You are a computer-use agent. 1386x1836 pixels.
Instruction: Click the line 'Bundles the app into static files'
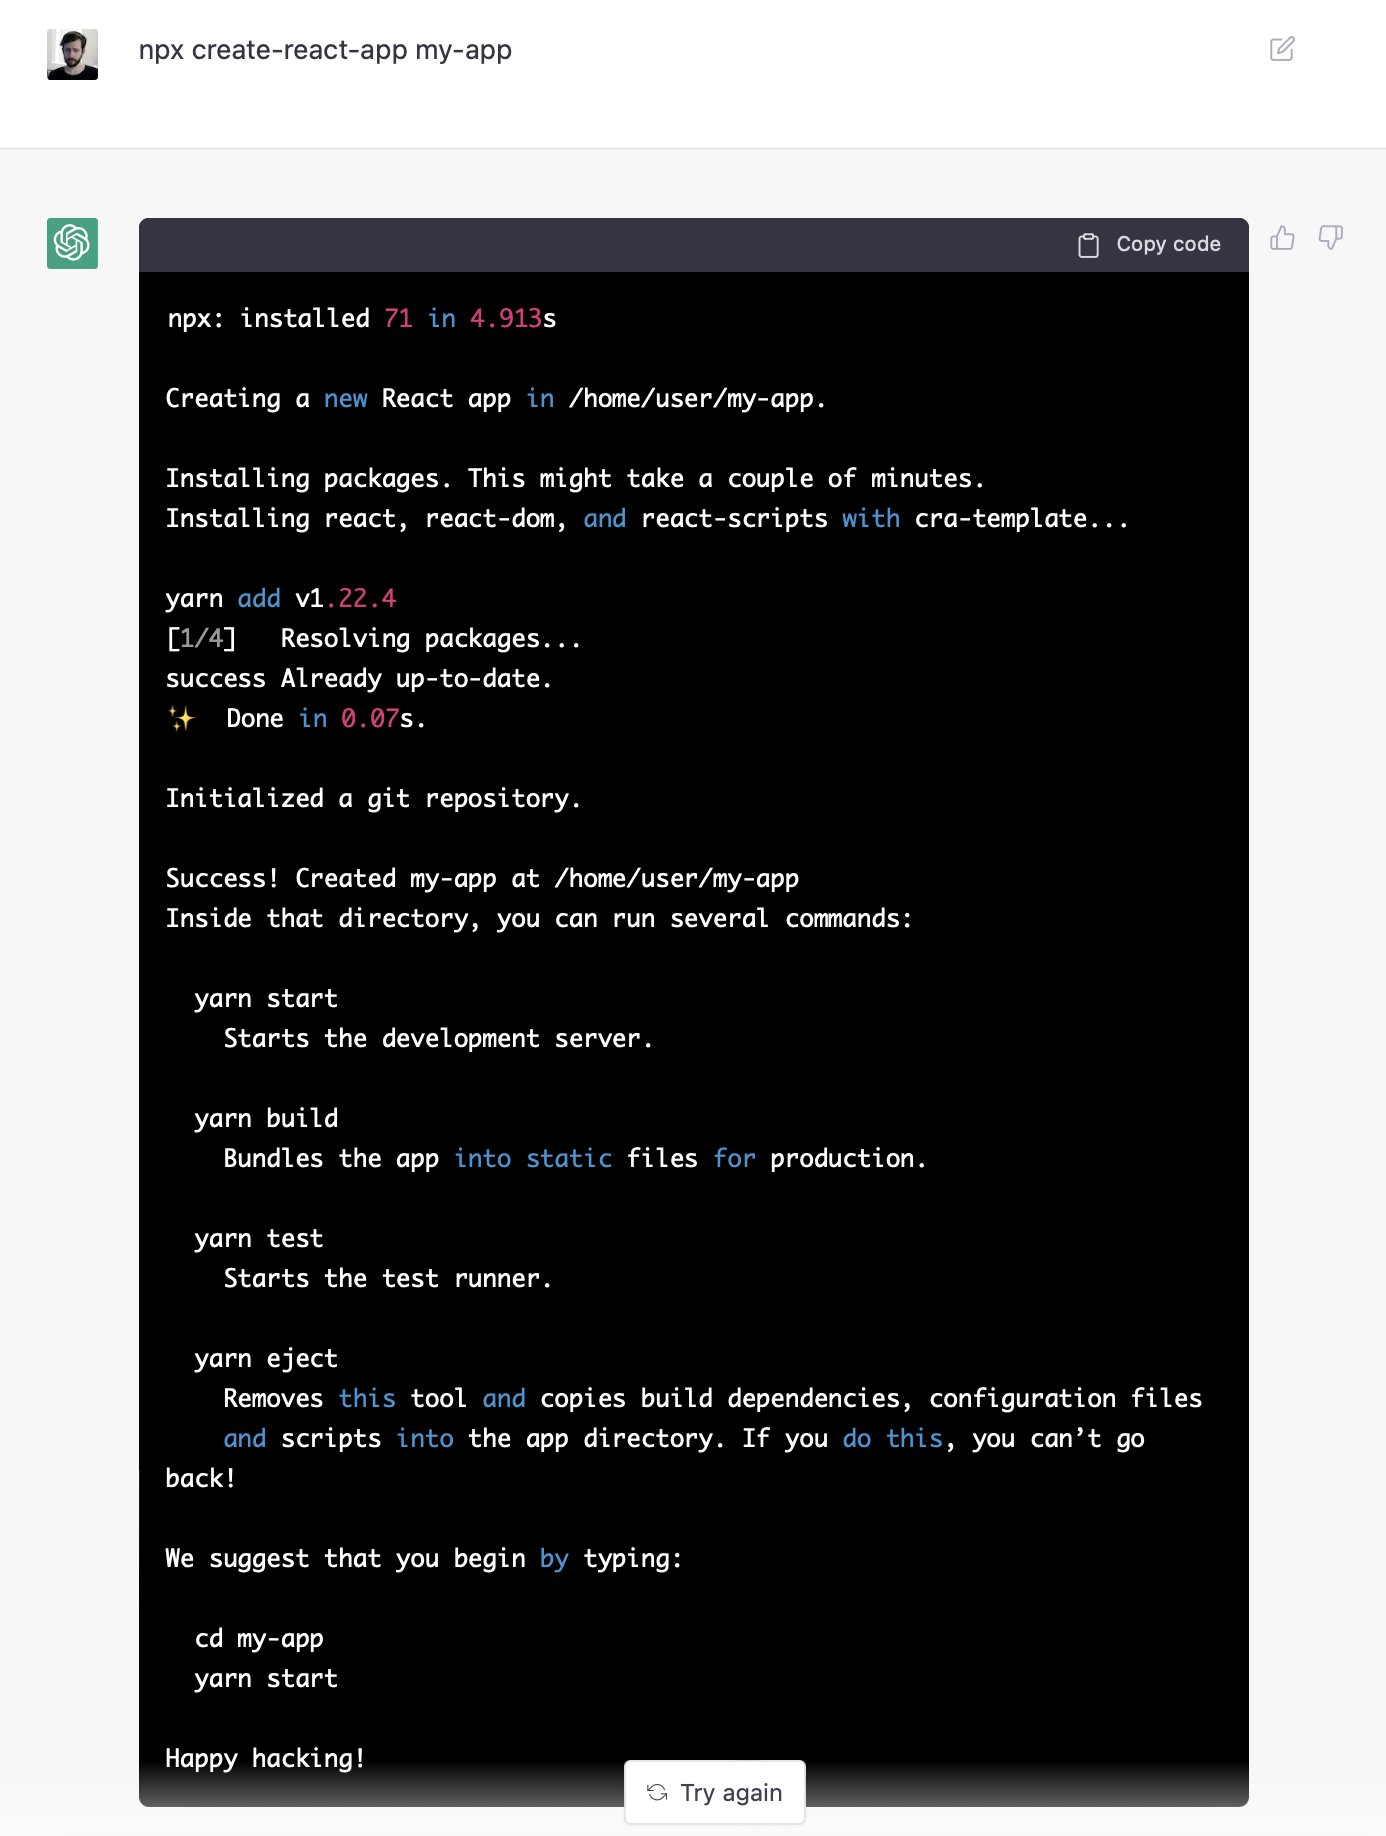pos(575,1158)
